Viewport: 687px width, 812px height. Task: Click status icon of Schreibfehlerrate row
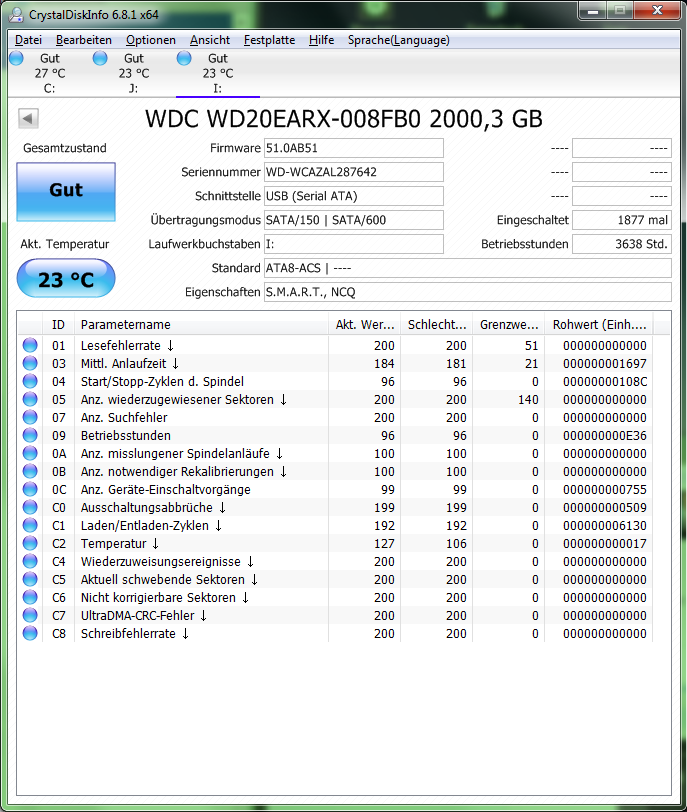pos(30,633)
